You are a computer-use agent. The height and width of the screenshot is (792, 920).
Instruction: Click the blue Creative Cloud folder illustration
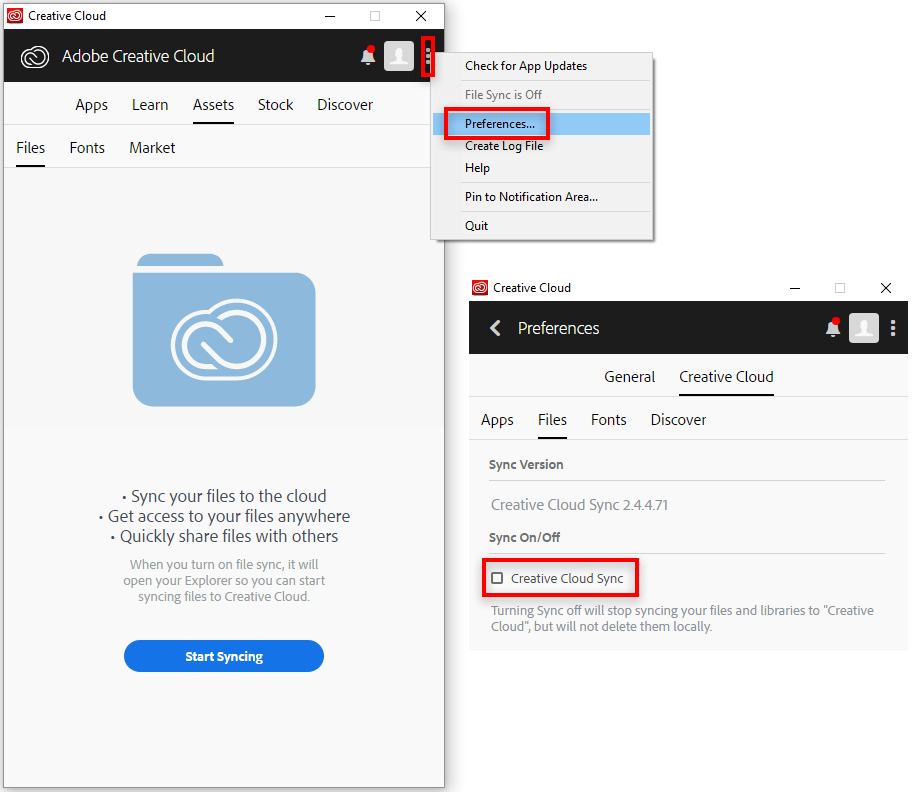[224, 330]
